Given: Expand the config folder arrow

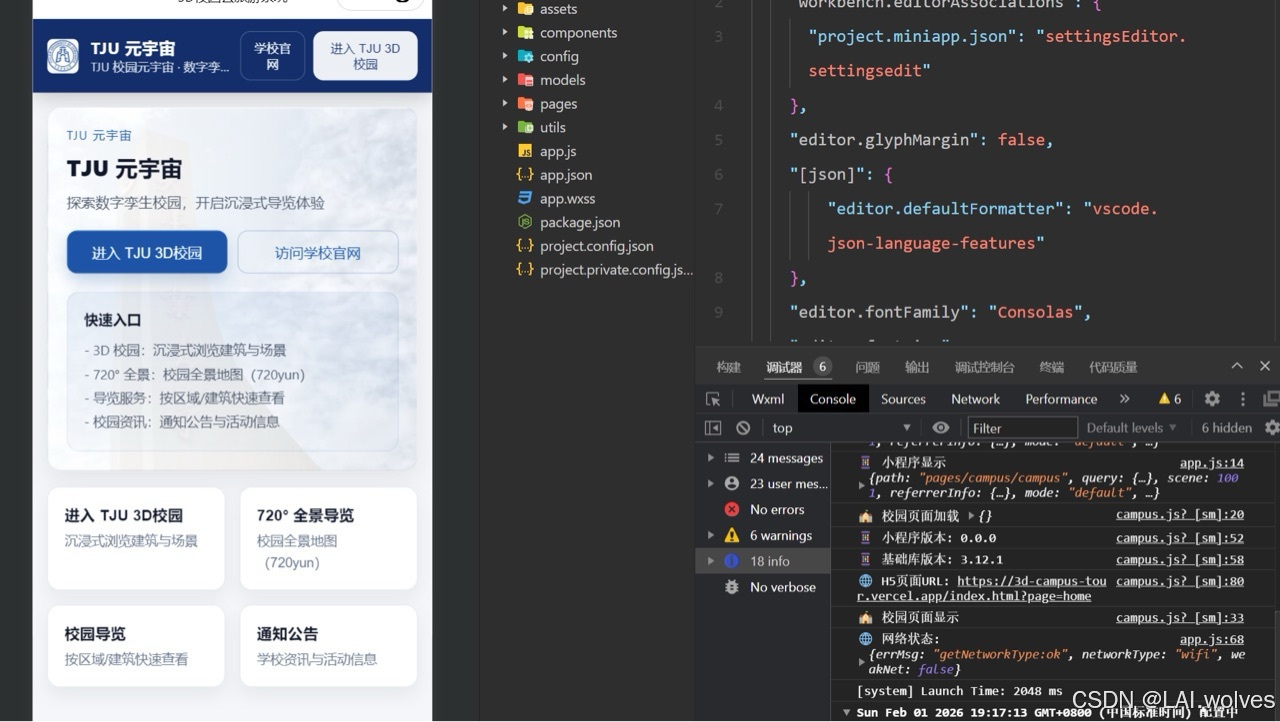Looking at the screenshot, I should click(505, 56).
